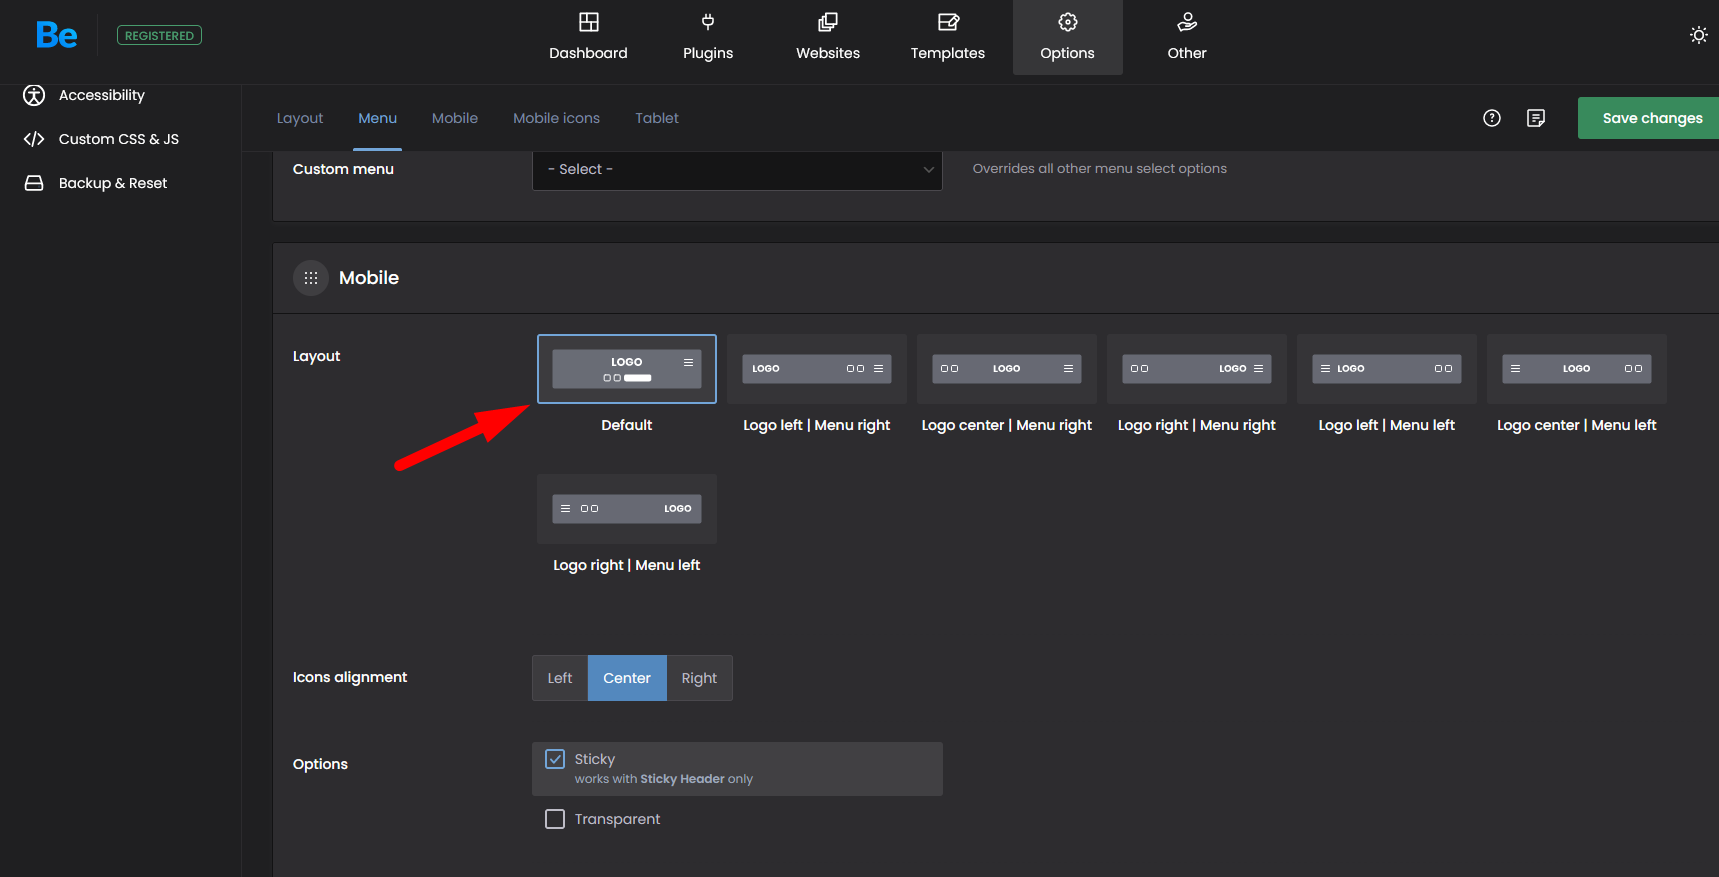Open the Templates section
1719x877 pixels.
coord(948,37)
